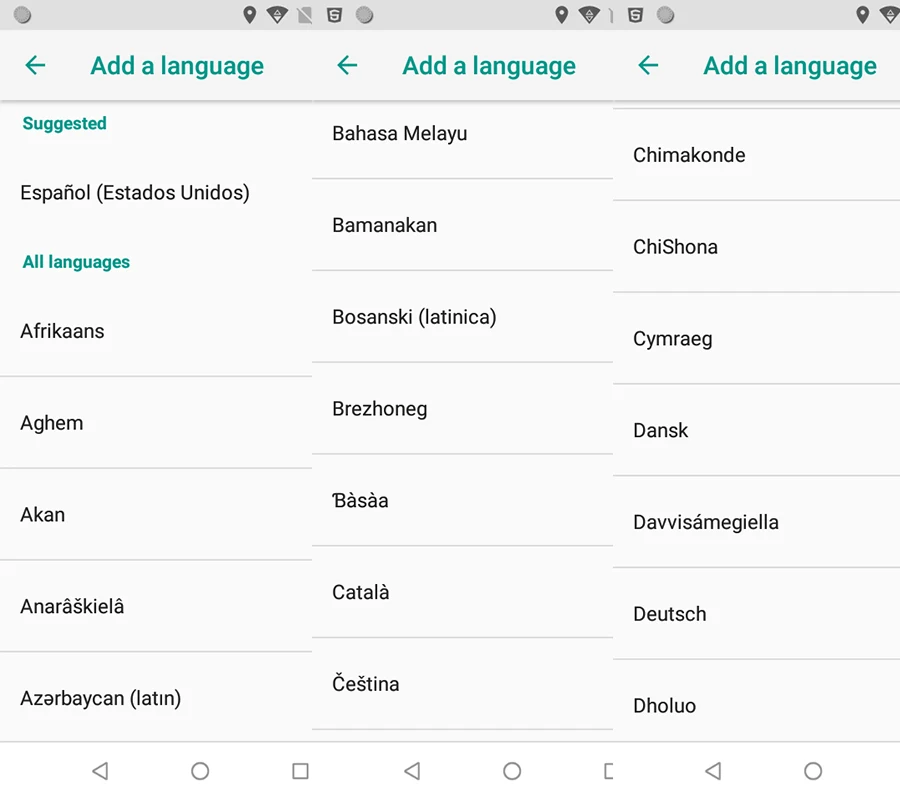Image resolution: width=900 pixels, height=801 pixels.
Task: Tap the All languages section header
Action: tap(76, 262)
